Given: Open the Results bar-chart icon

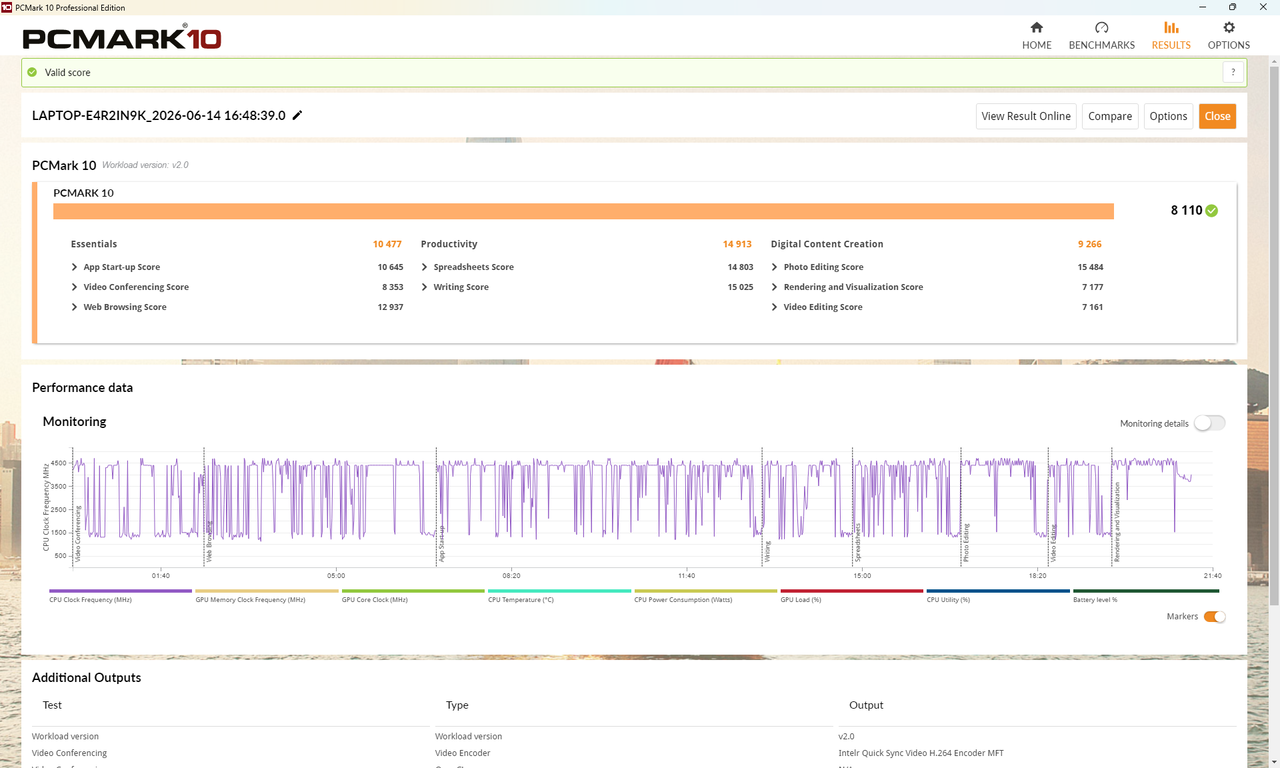Looking at the screenshot, I should (1171, 28).
